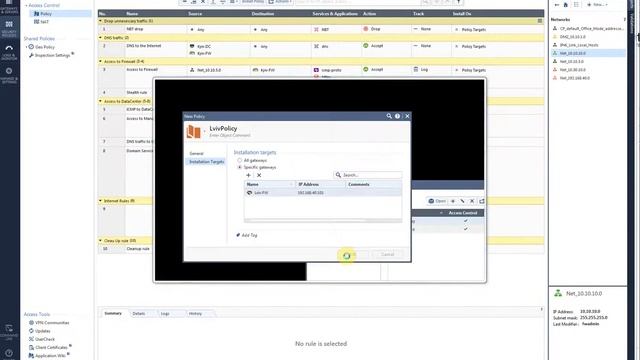The height and width of the screenshot is (360, 640).
Task: Open Logs & Monitor in left navigation bar
Action: point(9,53)
